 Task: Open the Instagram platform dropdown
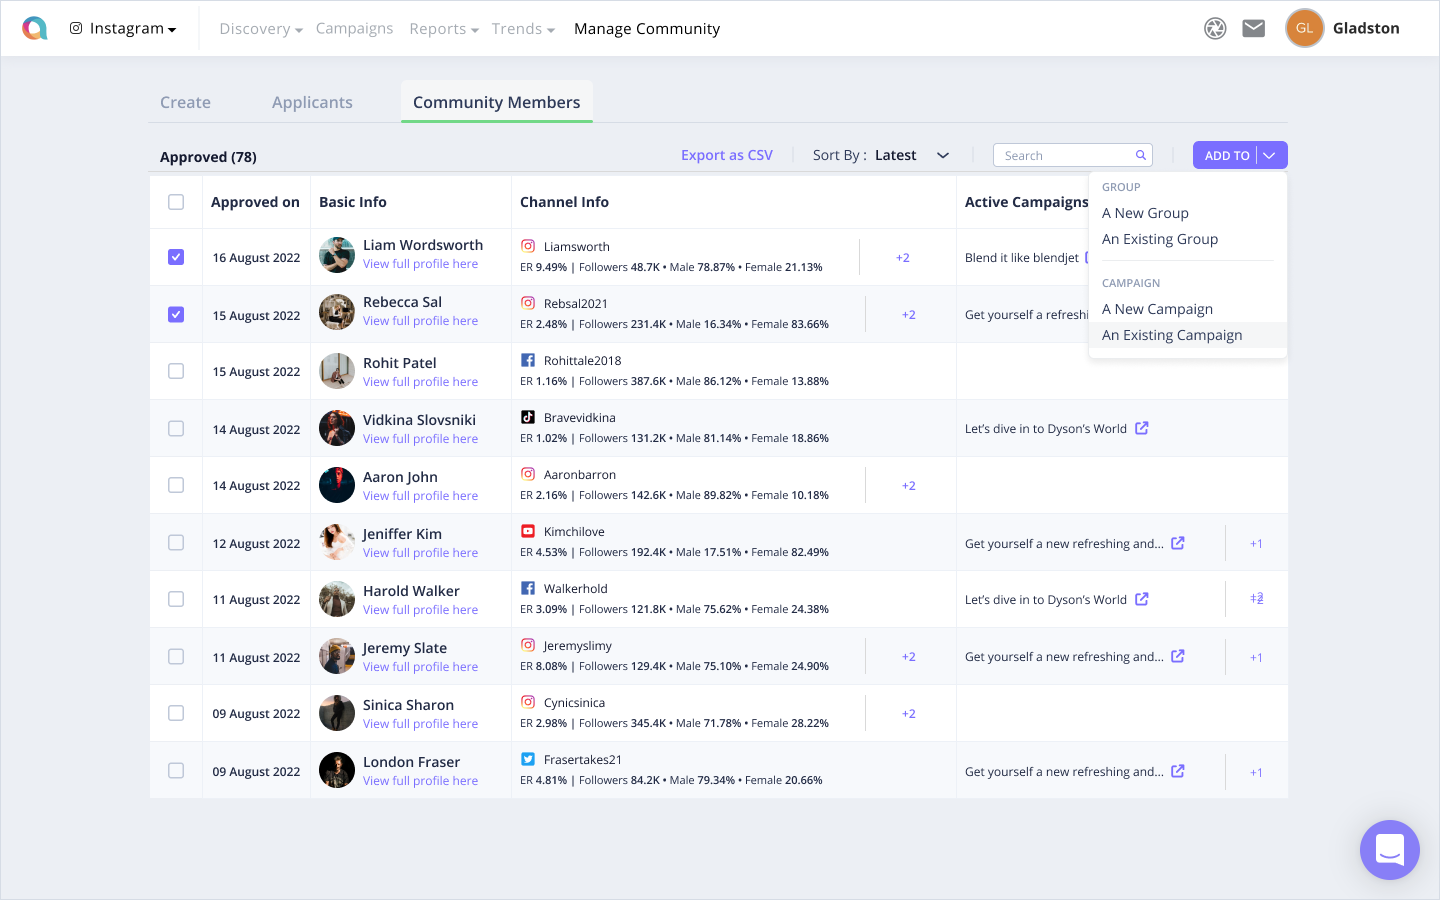pyautogui.click(x=123, y=29)
